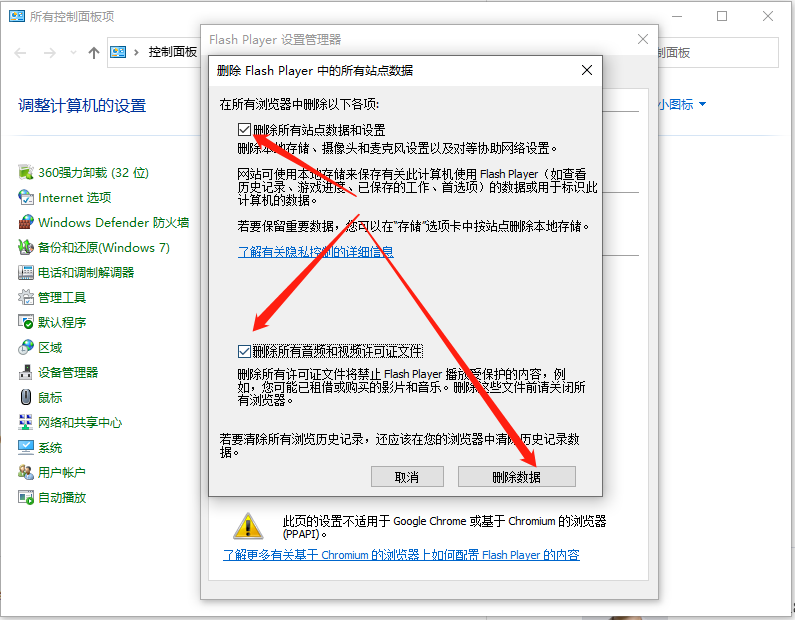Close the 删除 Flash Player 站点数据 dialog
The width and height of the screenshot is (795, 620).
587,70
